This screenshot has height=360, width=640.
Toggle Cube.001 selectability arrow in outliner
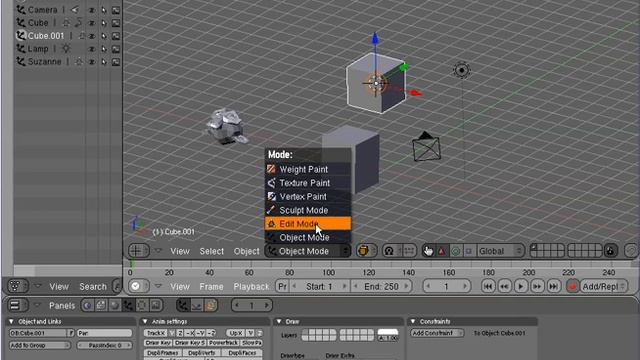coord(104,36)
